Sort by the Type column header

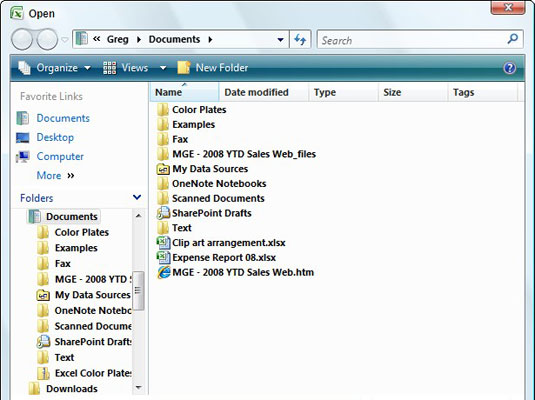tap(344, 92)
